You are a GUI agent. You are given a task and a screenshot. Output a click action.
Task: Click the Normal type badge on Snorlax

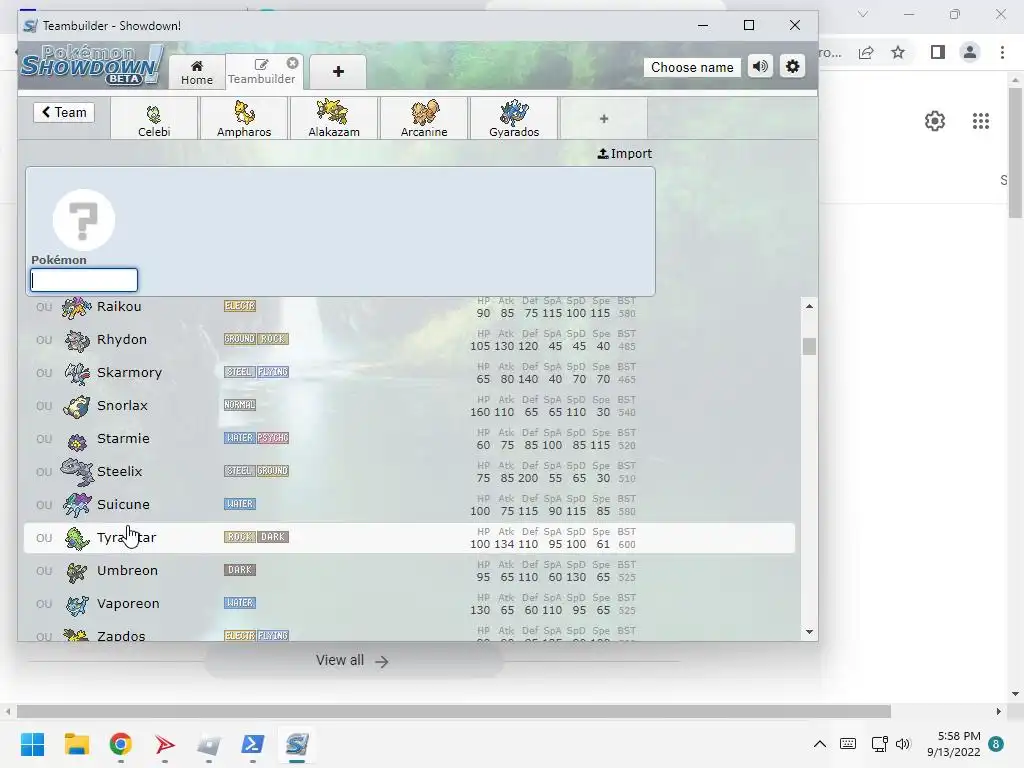tap(240, 405)
